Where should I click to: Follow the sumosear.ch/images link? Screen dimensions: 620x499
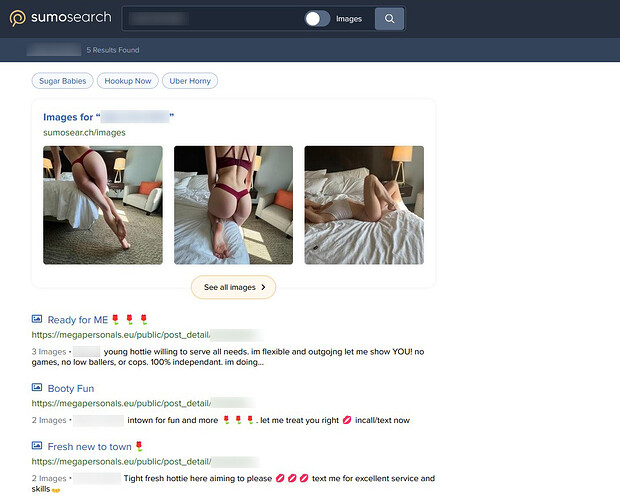coord(84,132)
